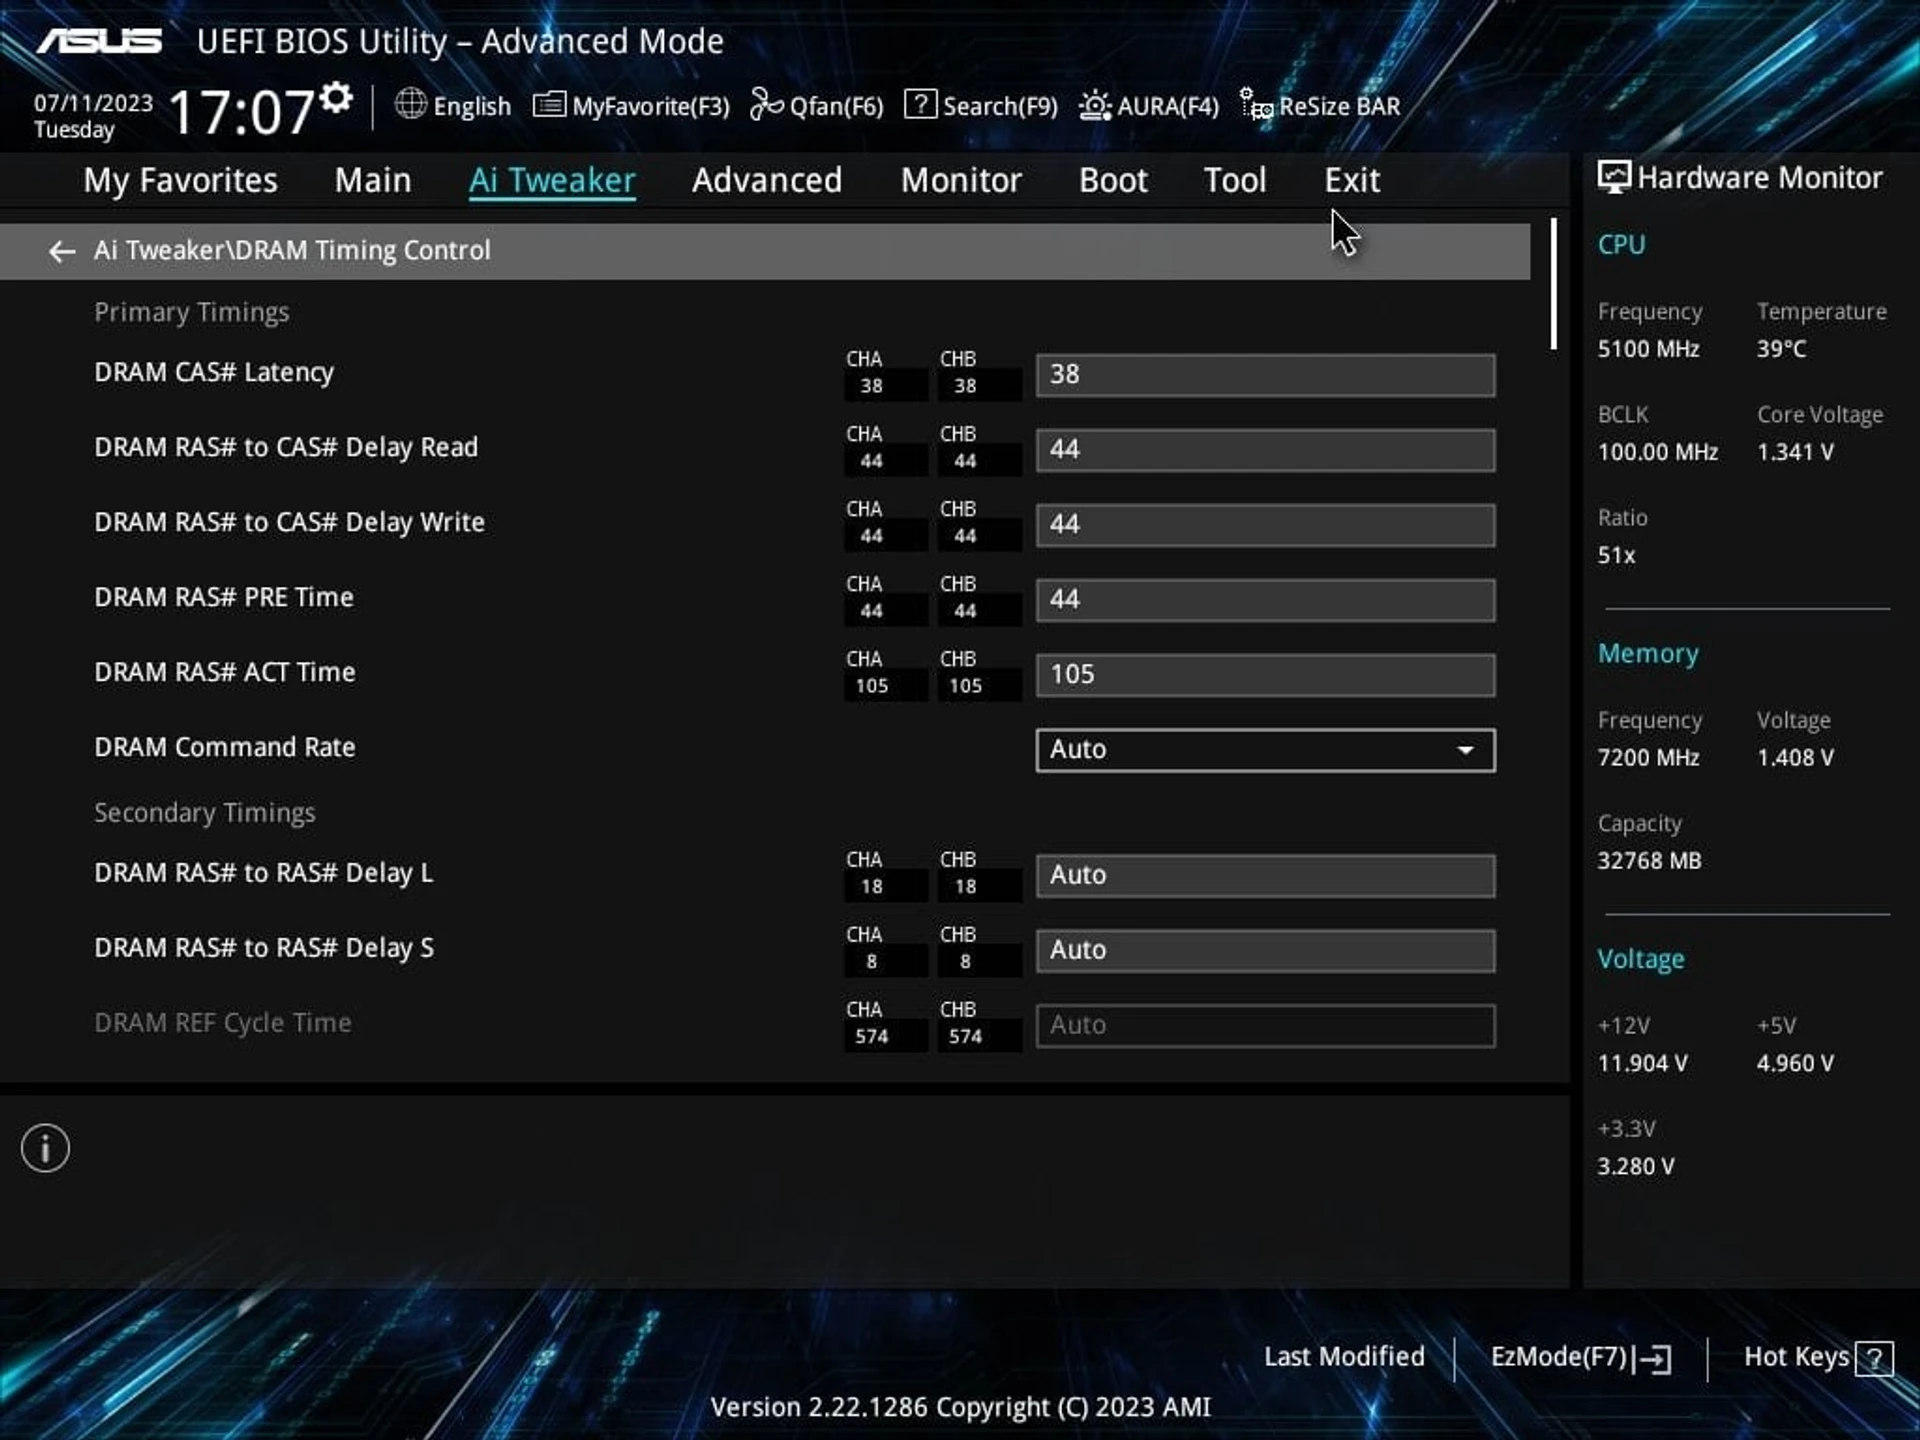Click the Memory section heading
Screen dimensions: 1920x1440
pos(1648,653)
